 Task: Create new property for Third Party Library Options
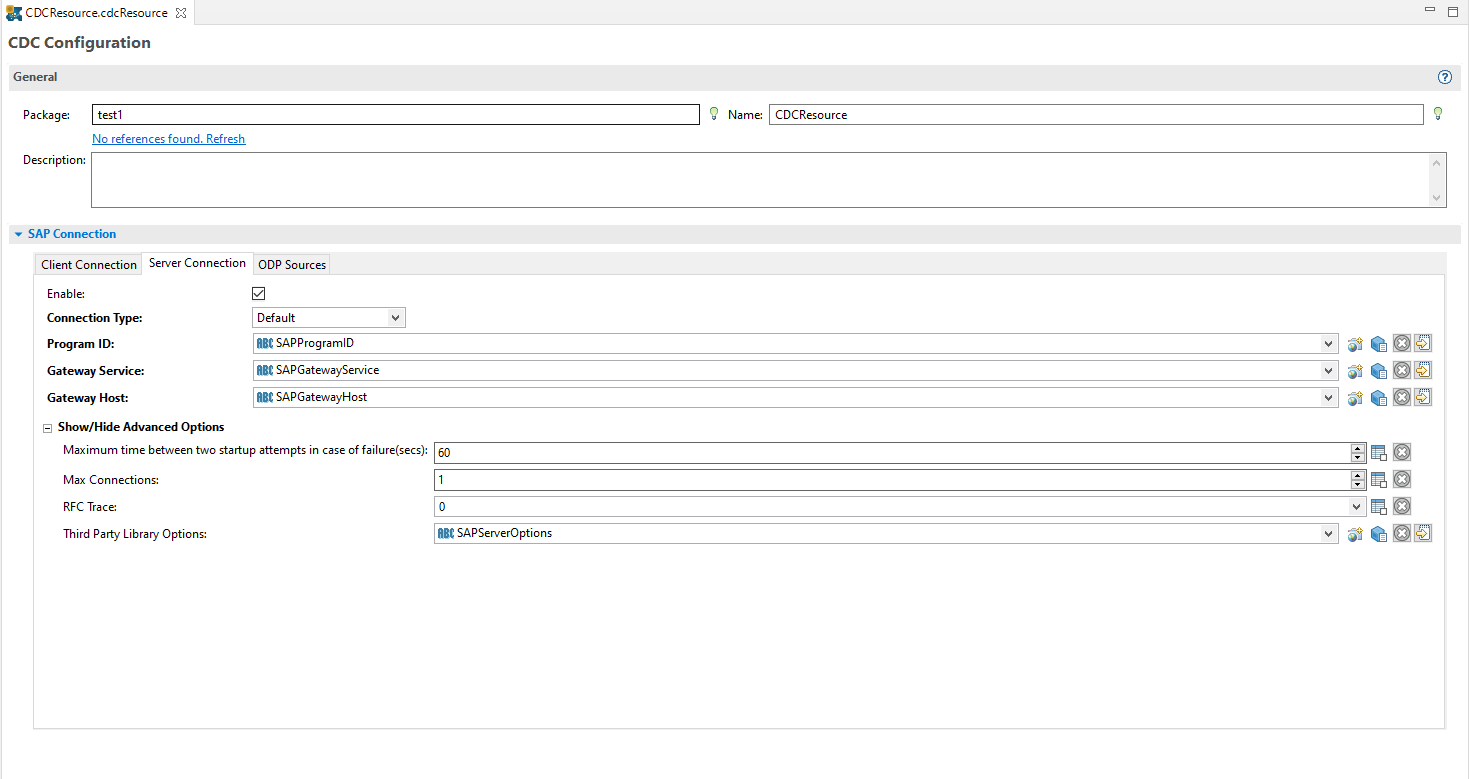1355,534
